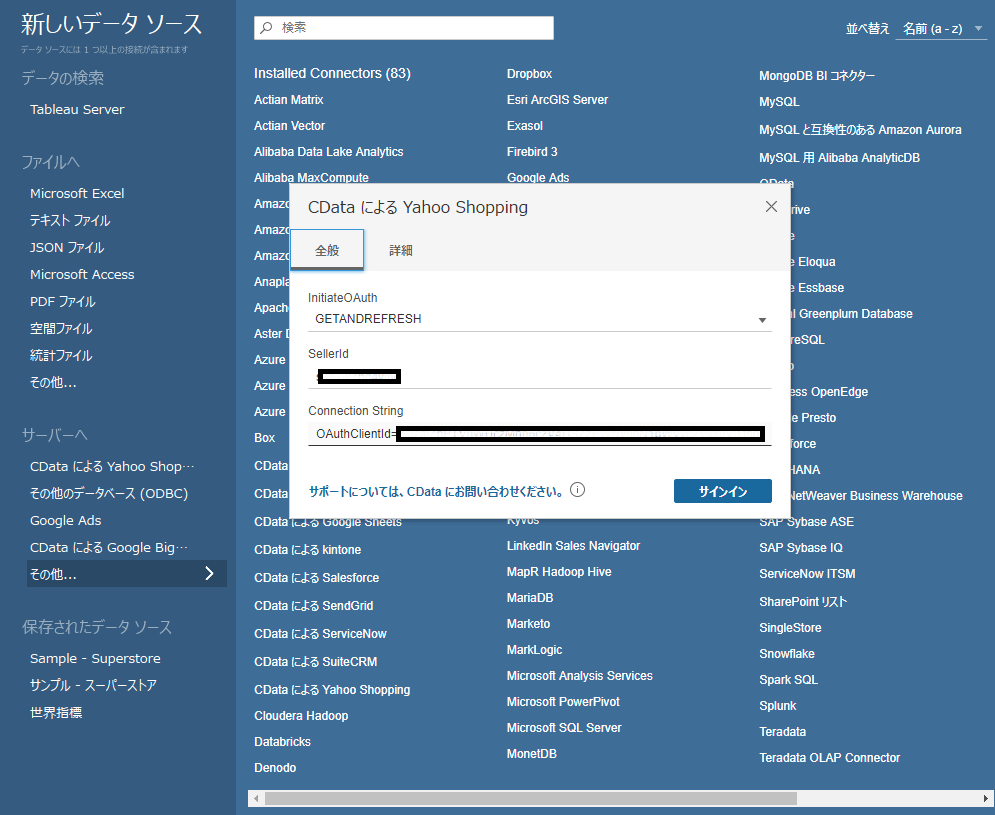Select Alibaba Data Lake Analytics connector

pos(329,152)
